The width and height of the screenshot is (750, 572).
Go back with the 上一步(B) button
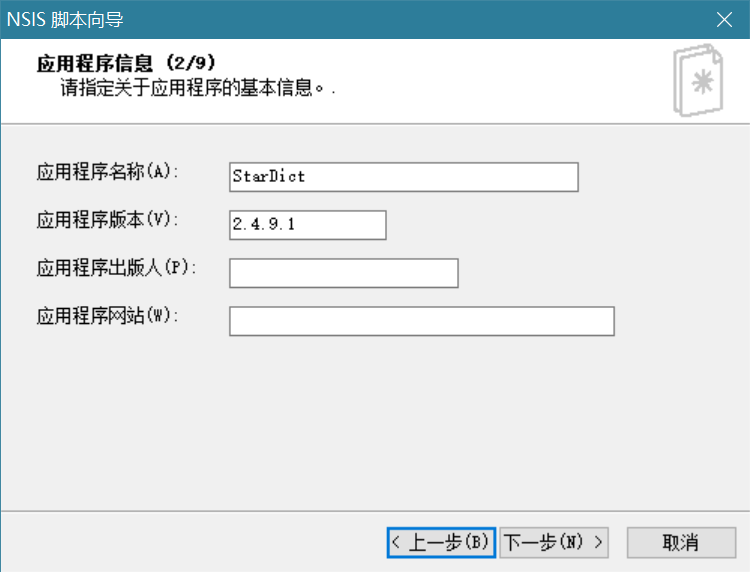tap(441, 542)
